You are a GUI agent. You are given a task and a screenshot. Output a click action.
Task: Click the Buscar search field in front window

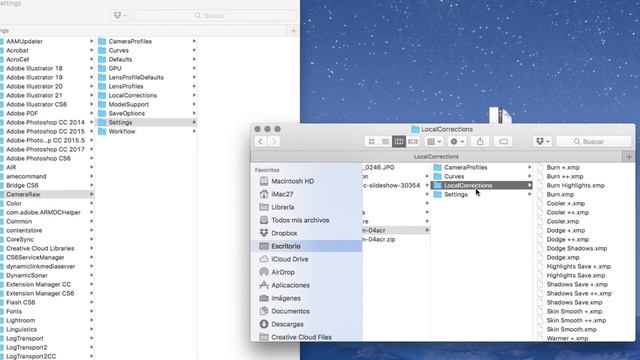tap(593, 141)
